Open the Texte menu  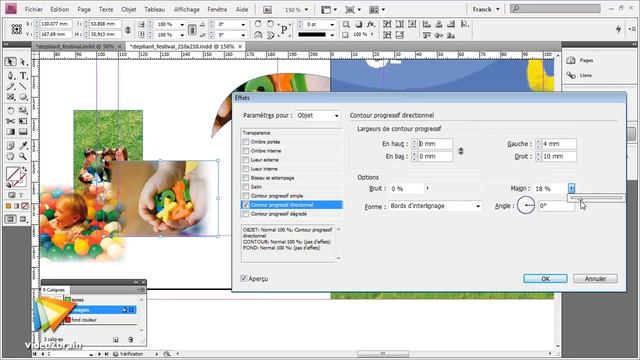coord(106,9)
